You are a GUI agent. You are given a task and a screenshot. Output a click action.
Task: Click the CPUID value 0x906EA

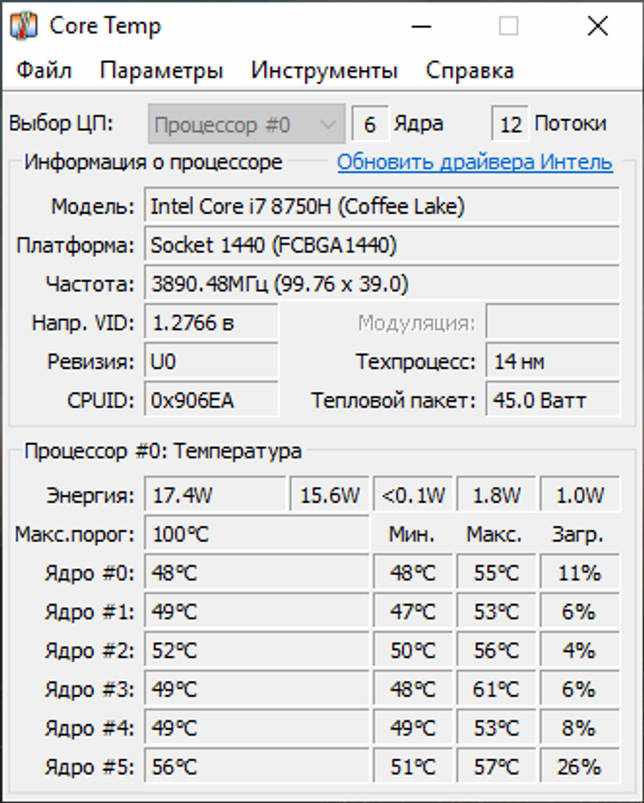point(211,400)
